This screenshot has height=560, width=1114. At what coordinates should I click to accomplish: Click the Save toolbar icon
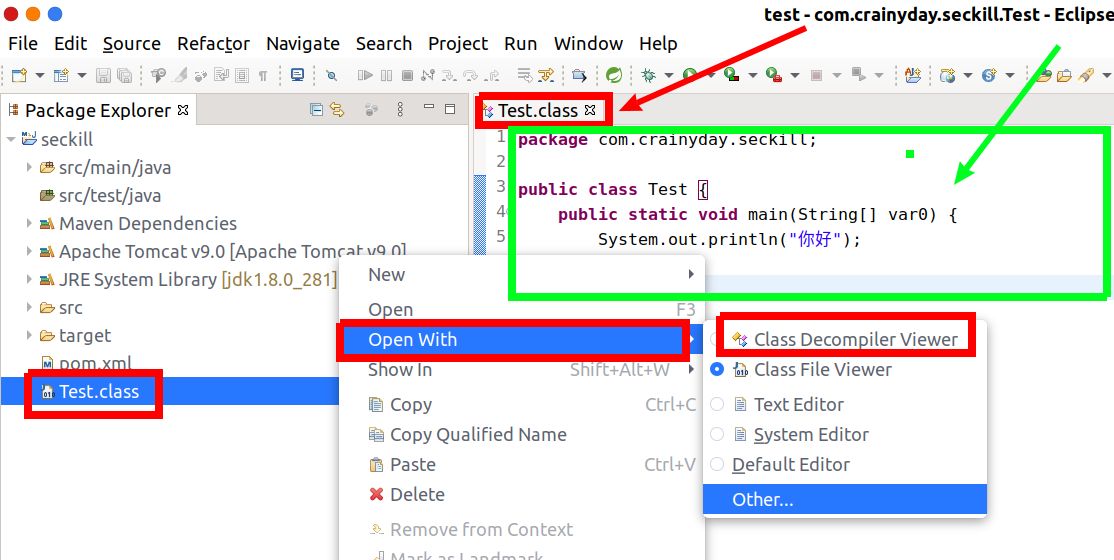pos(104,75)
